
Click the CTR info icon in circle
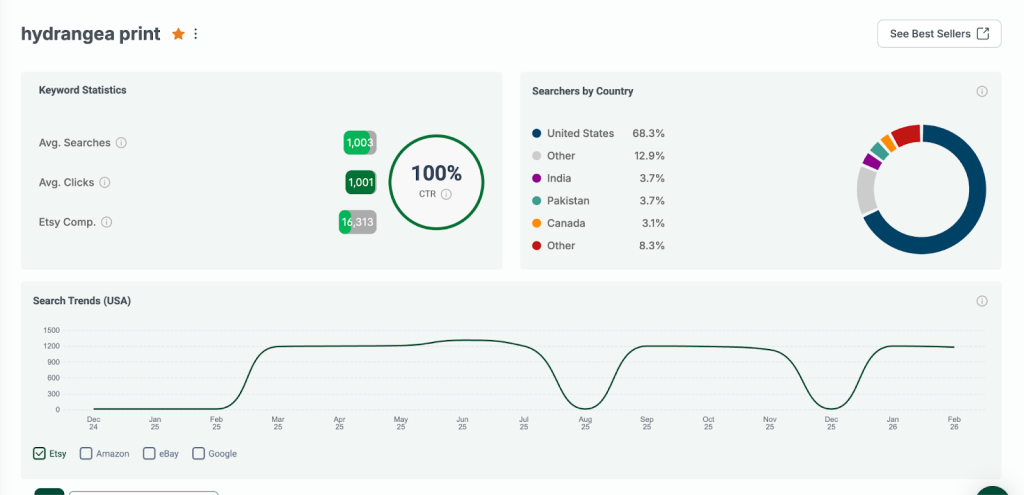point(447,194)
